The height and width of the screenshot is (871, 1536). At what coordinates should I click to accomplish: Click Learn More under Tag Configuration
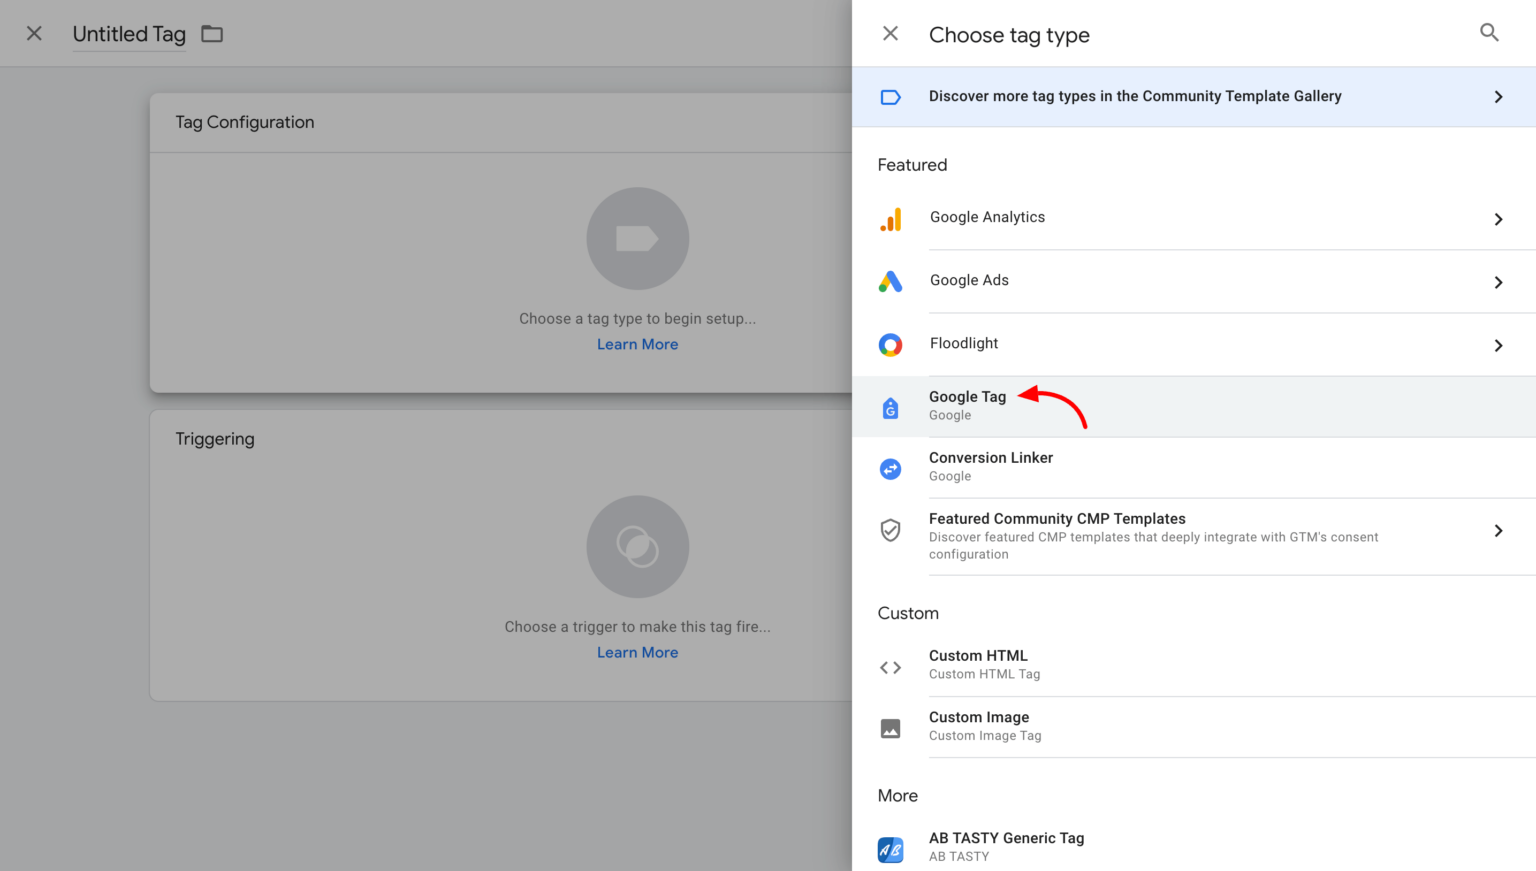click(637, 343)
